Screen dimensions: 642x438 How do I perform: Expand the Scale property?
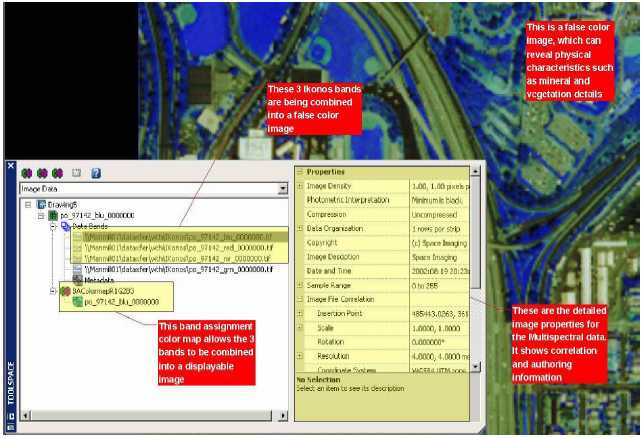tap(300, 328)
